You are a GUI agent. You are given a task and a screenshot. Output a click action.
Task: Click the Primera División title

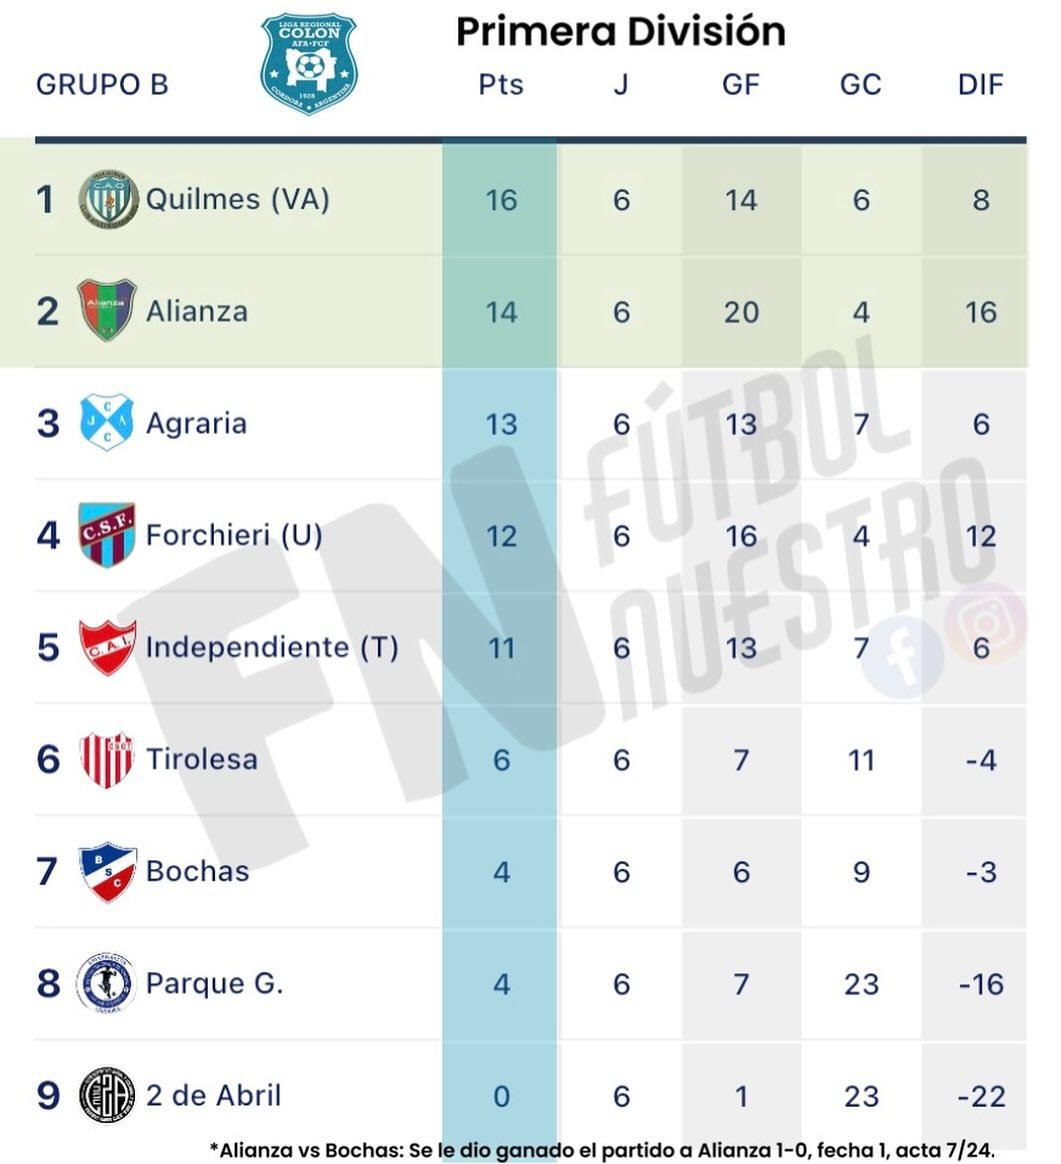click(620, 32)
